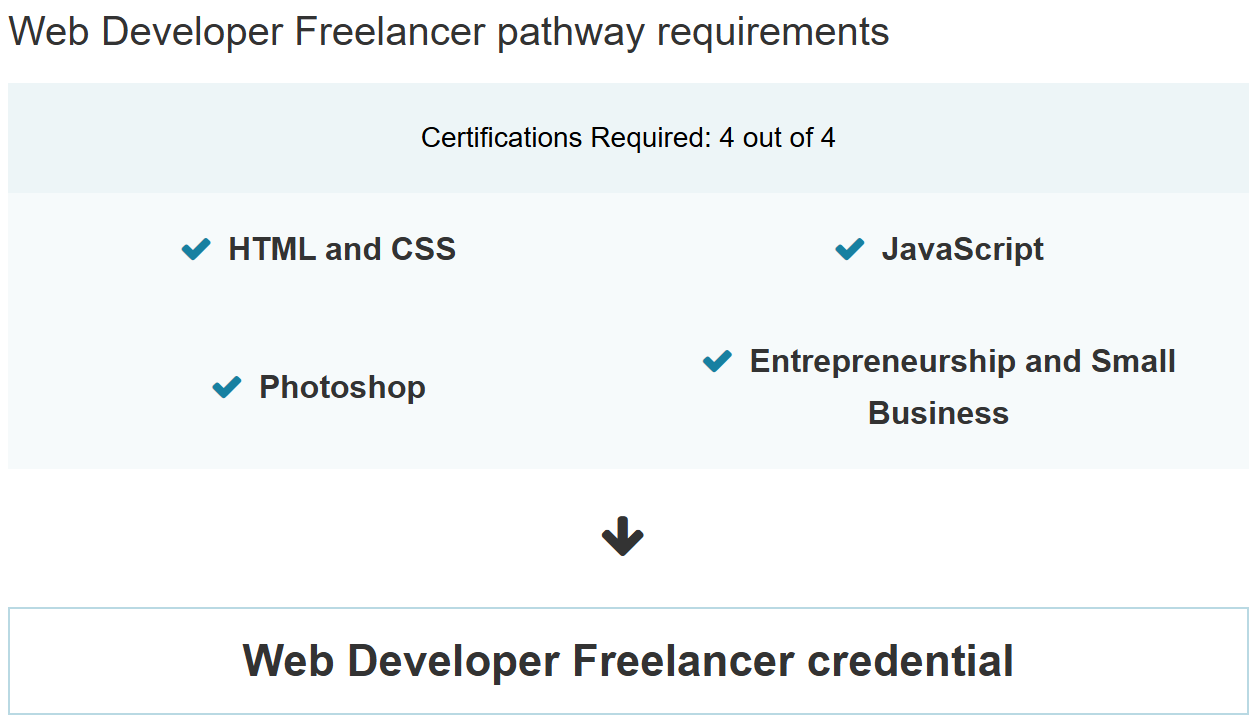1256x720 pixels.
Task: Click the checkmark next to JavaScript
Action: [x=849, y=249]
